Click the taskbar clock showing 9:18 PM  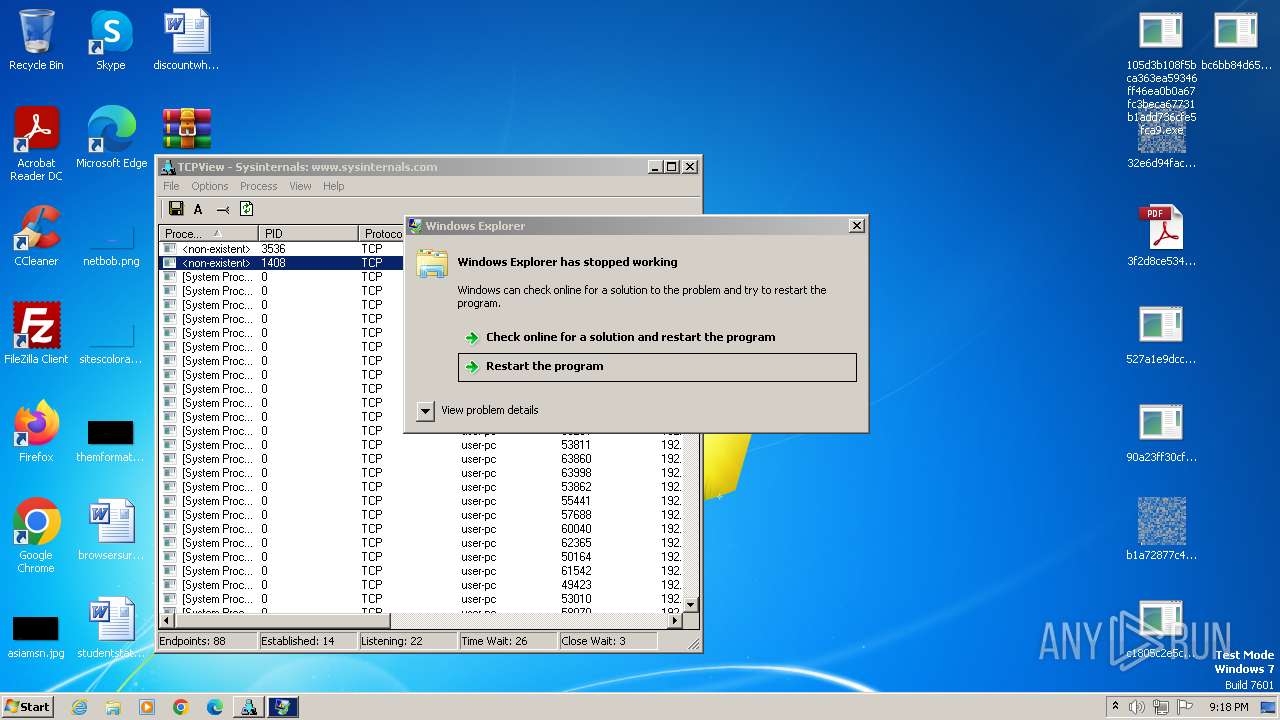tap(1228, 707)
